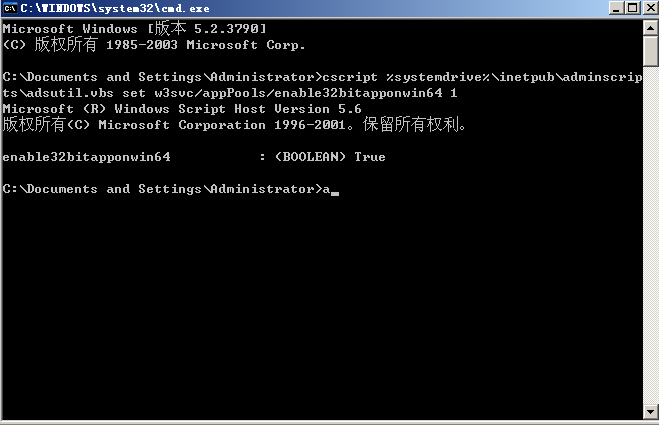This screenshot has height=425, width=659.
Task: Click the Microsoft Corporation 1996-2001 copyright line
Action: [x=235, y=125]
